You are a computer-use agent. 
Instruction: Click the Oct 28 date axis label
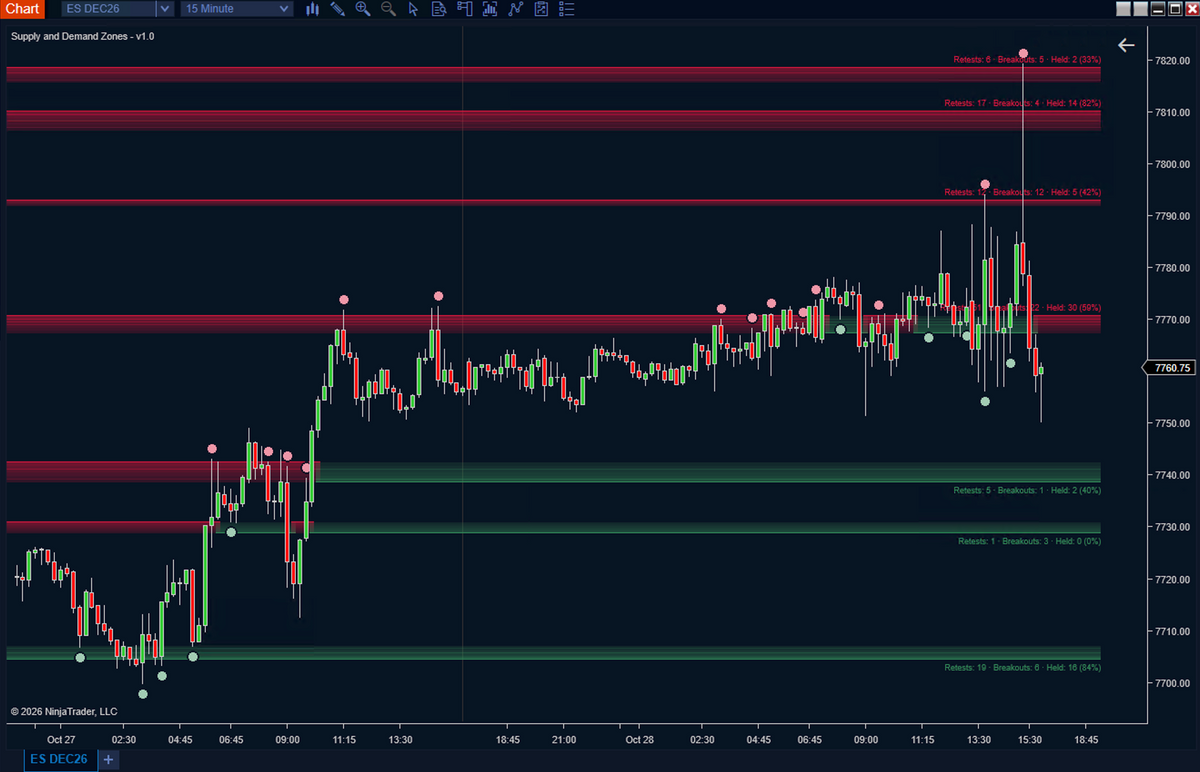(639, 740)
